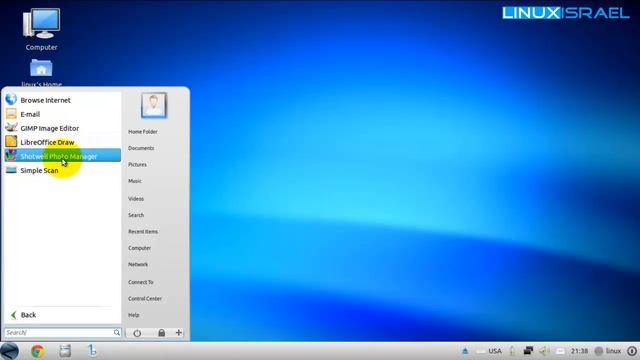640x360 pixels.
Task: Open Documents folder link
Action: (141, 148)
